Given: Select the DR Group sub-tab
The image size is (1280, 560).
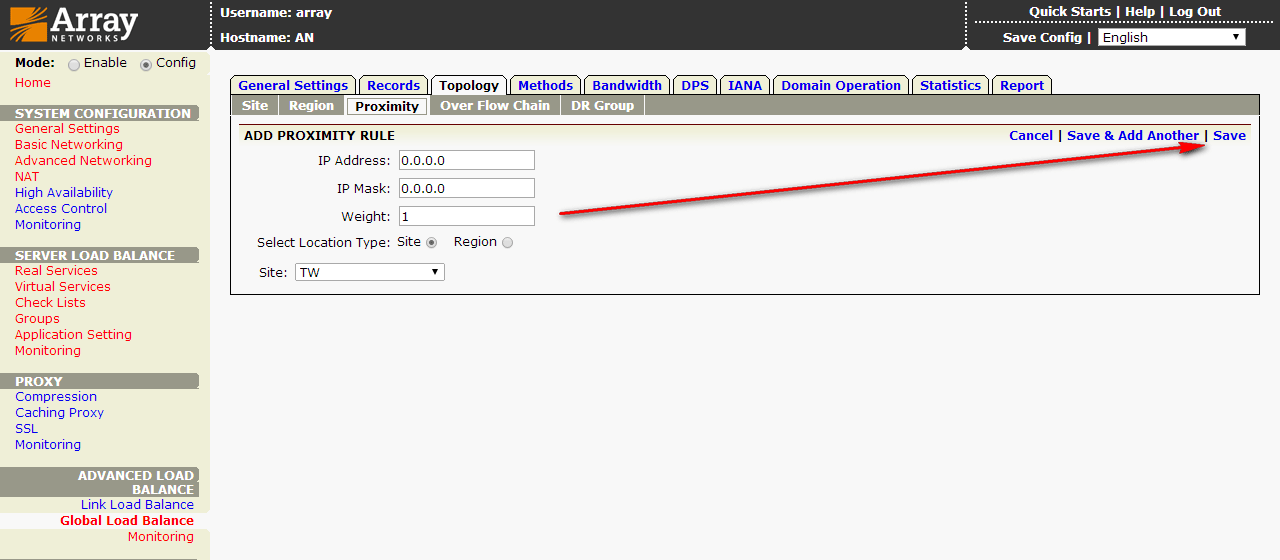Looking at the screenshot, I should (602, 105).
